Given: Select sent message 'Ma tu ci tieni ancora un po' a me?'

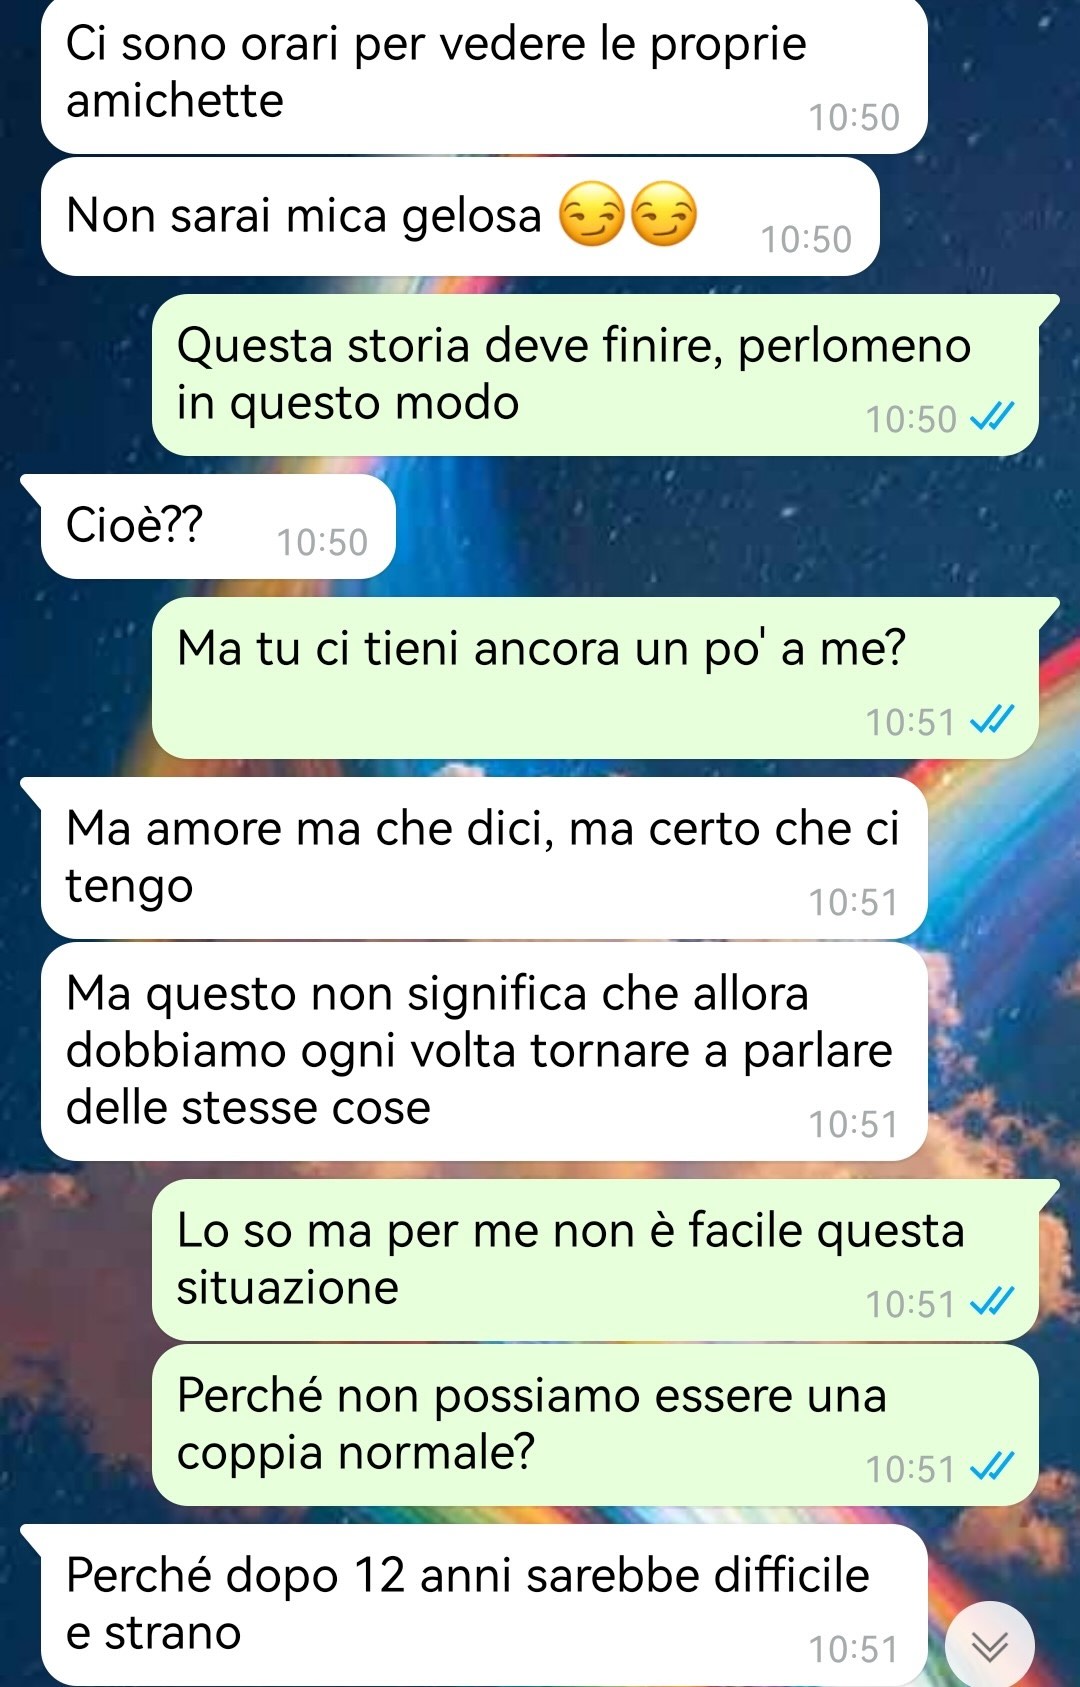Looking at the screenshot, I should point(595,678).
